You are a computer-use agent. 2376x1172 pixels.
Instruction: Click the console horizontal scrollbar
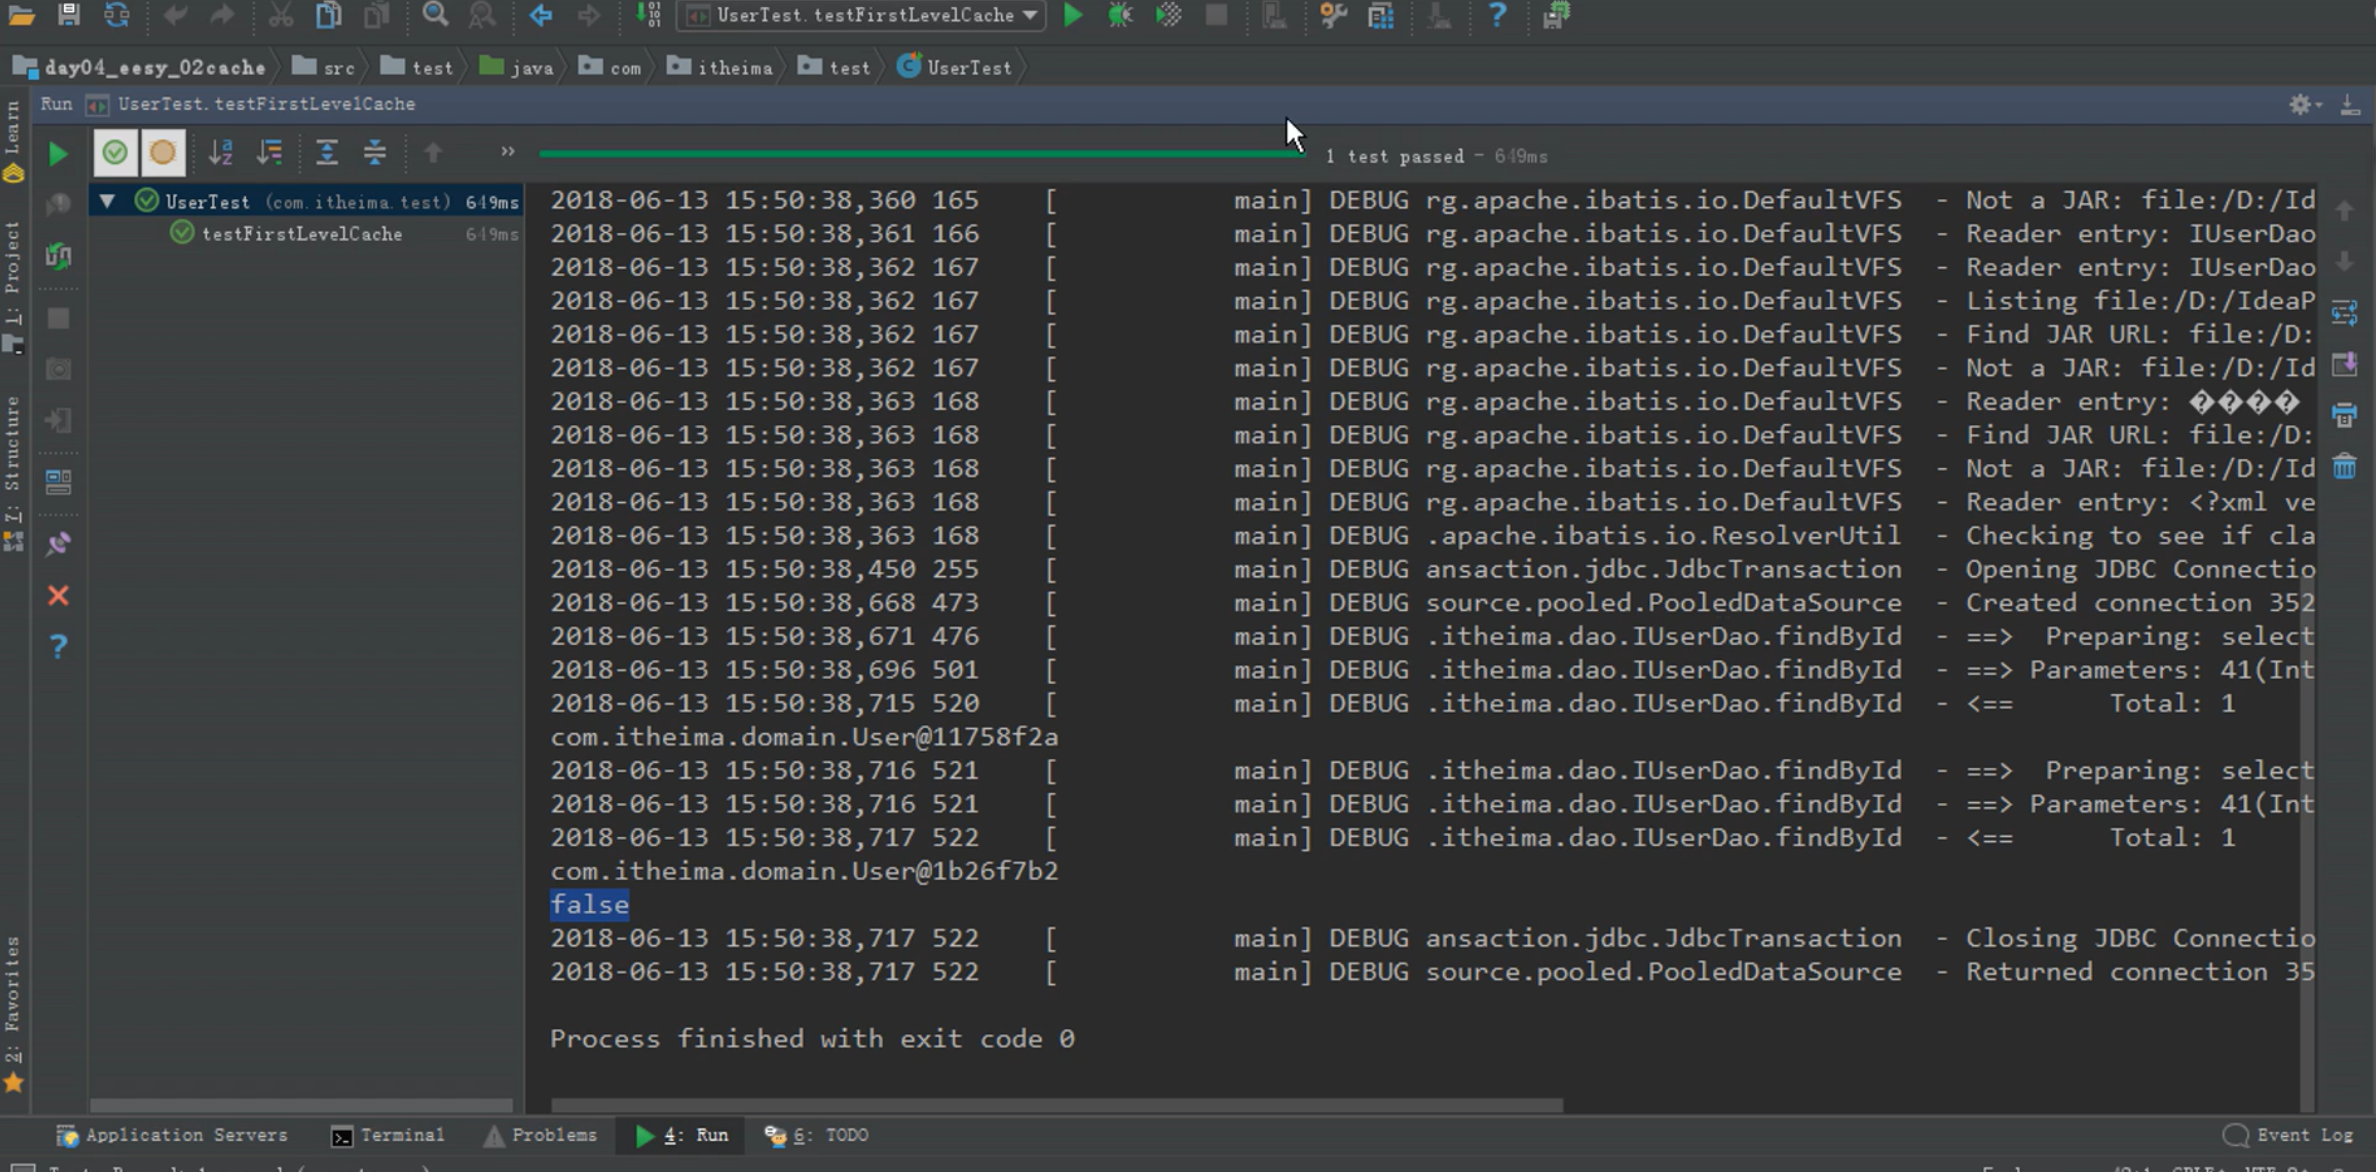tap(1056, 1105)
